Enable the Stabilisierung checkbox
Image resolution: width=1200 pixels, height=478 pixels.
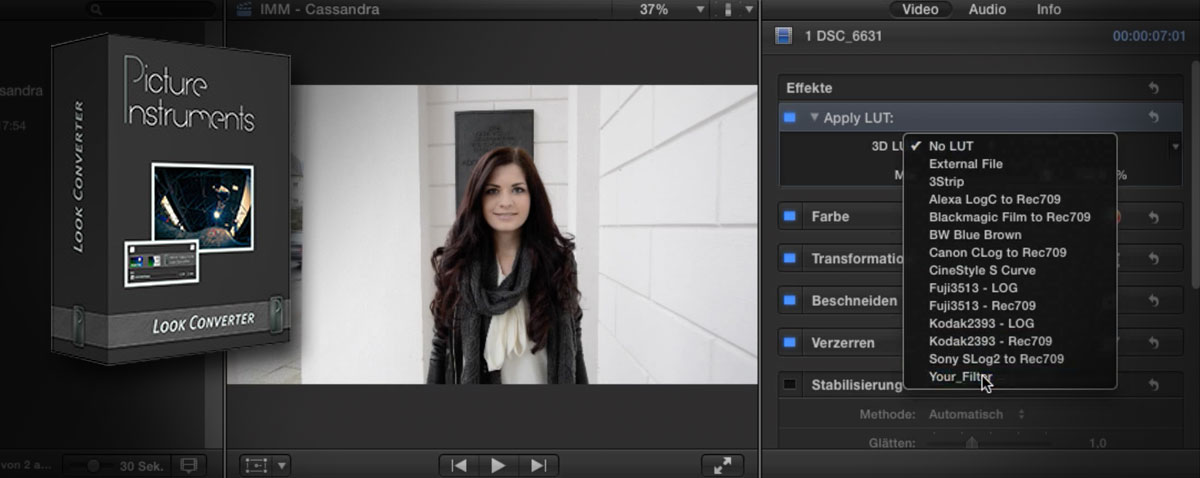point(790,383)
